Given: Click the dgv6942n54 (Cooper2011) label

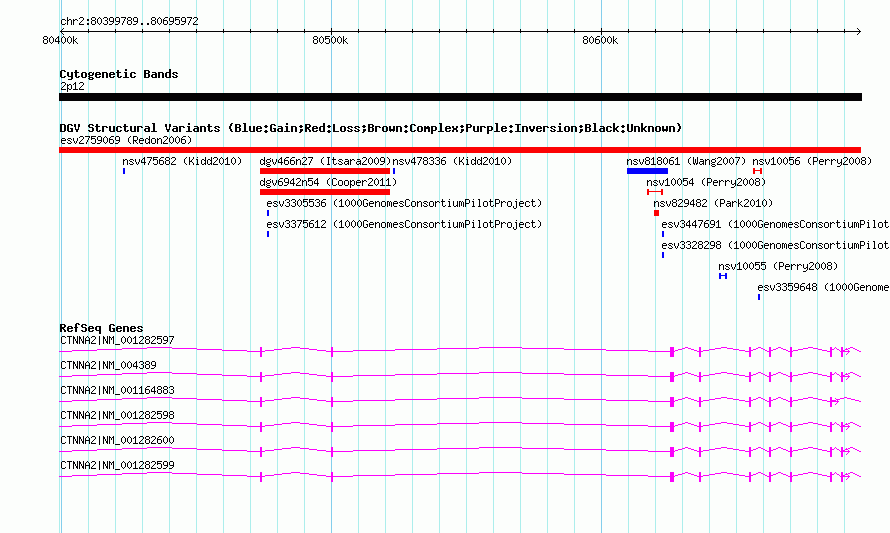Looking at the screenshot, I should point(328,182).
